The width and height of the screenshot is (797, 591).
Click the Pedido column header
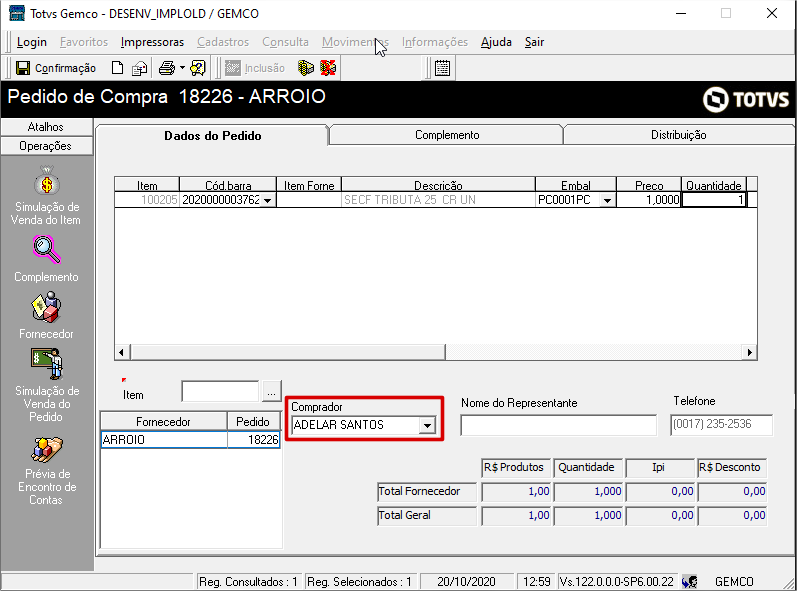[x=253, y=422]
